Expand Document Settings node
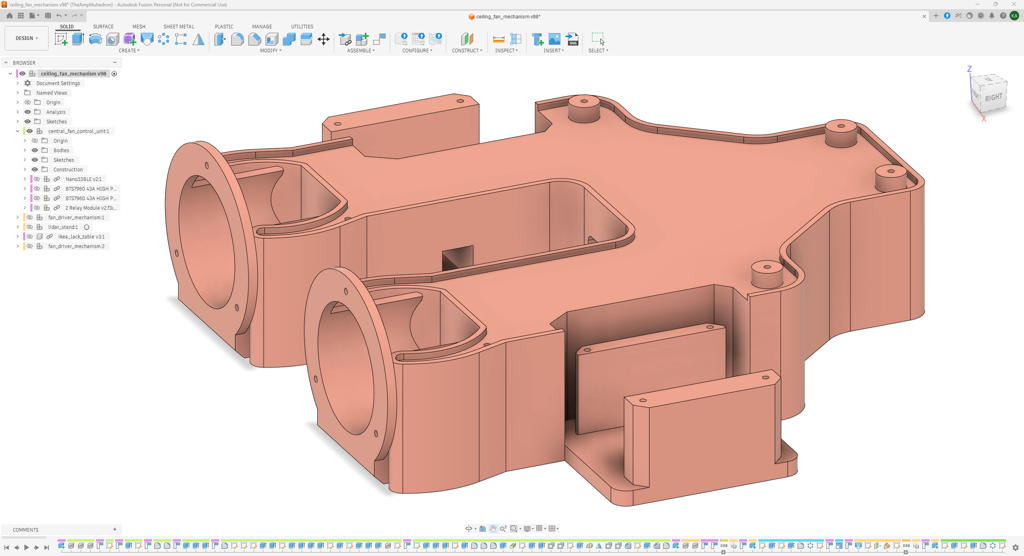Screen dimensions: 1024x556 (x=18, y=84)
